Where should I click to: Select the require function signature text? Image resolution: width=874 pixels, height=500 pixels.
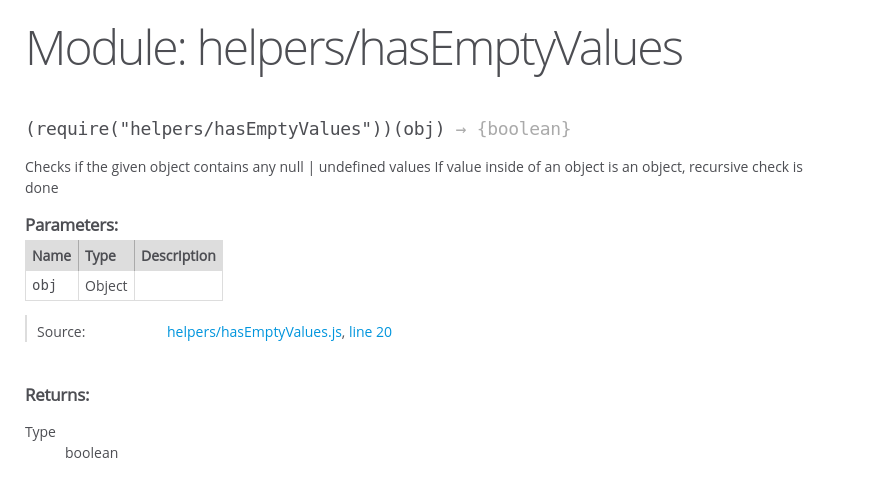click(x=298, y=129)
